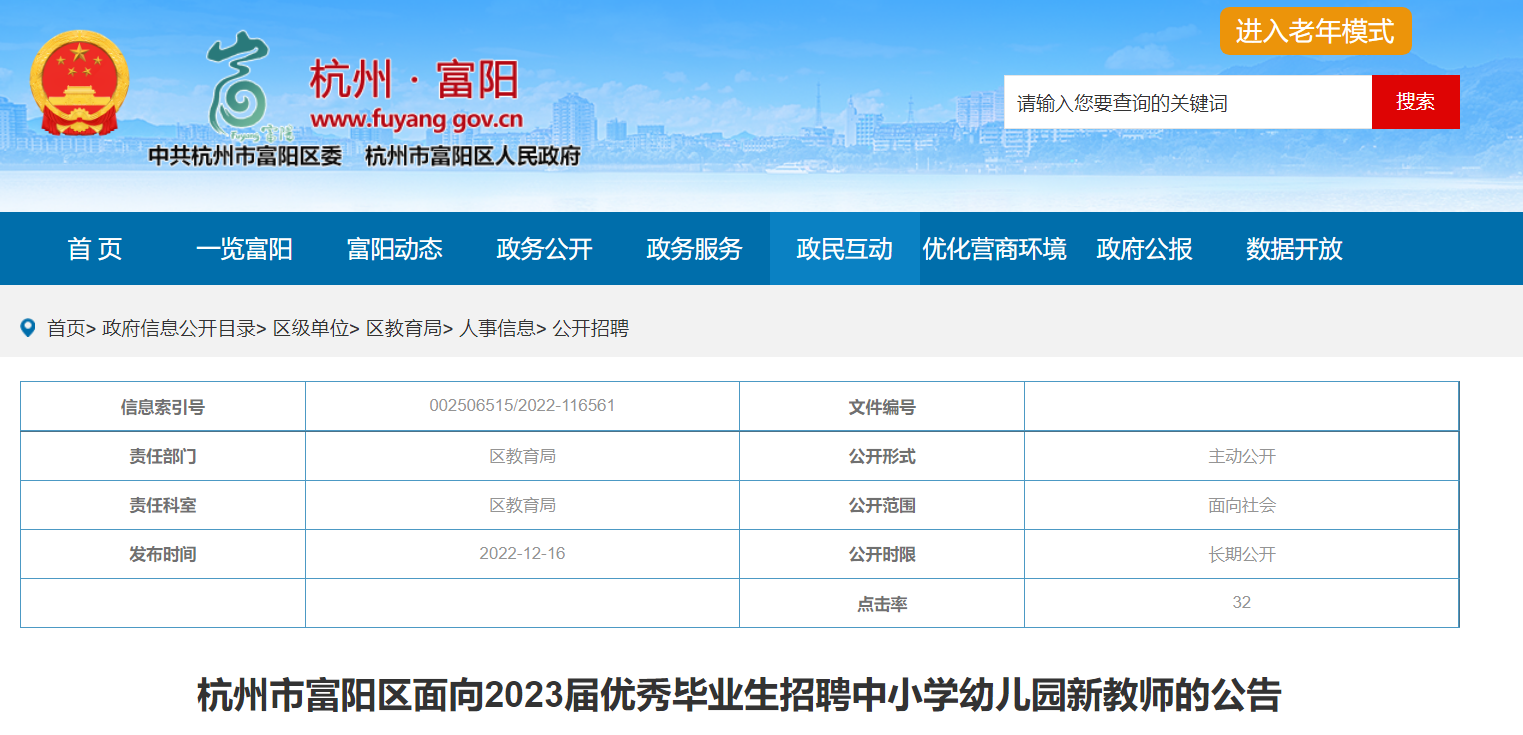Click the 长期公开 time limit value
This screenshot has height=735, width=1523.
(x=1242, y=554)
